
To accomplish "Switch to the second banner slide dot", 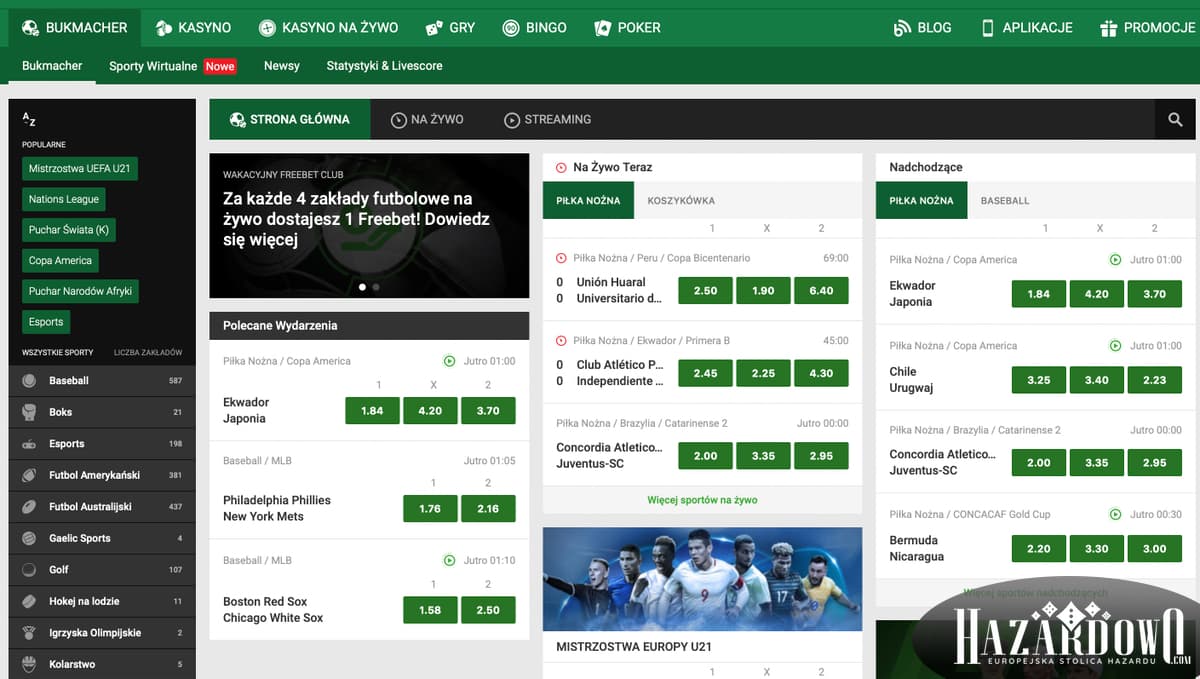I will (x=376, y=287).
